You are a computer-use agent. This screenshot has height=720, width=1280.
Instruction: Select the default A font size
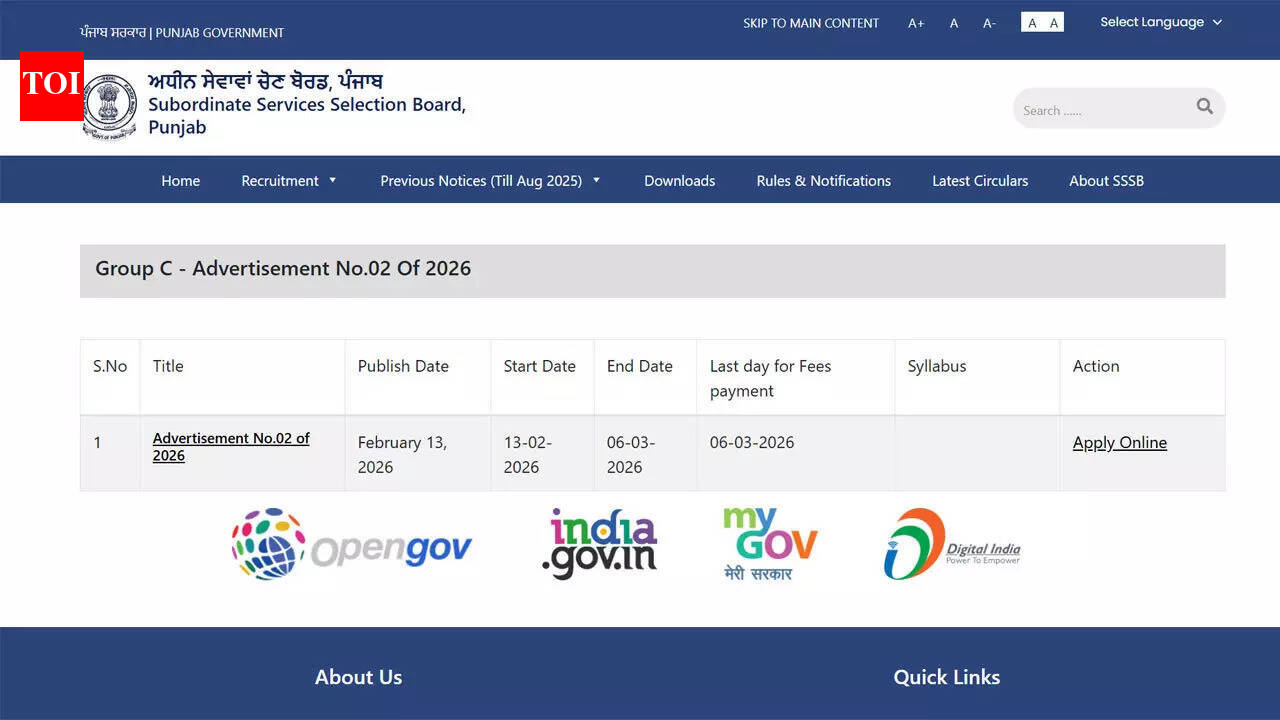tap(953, 23)
